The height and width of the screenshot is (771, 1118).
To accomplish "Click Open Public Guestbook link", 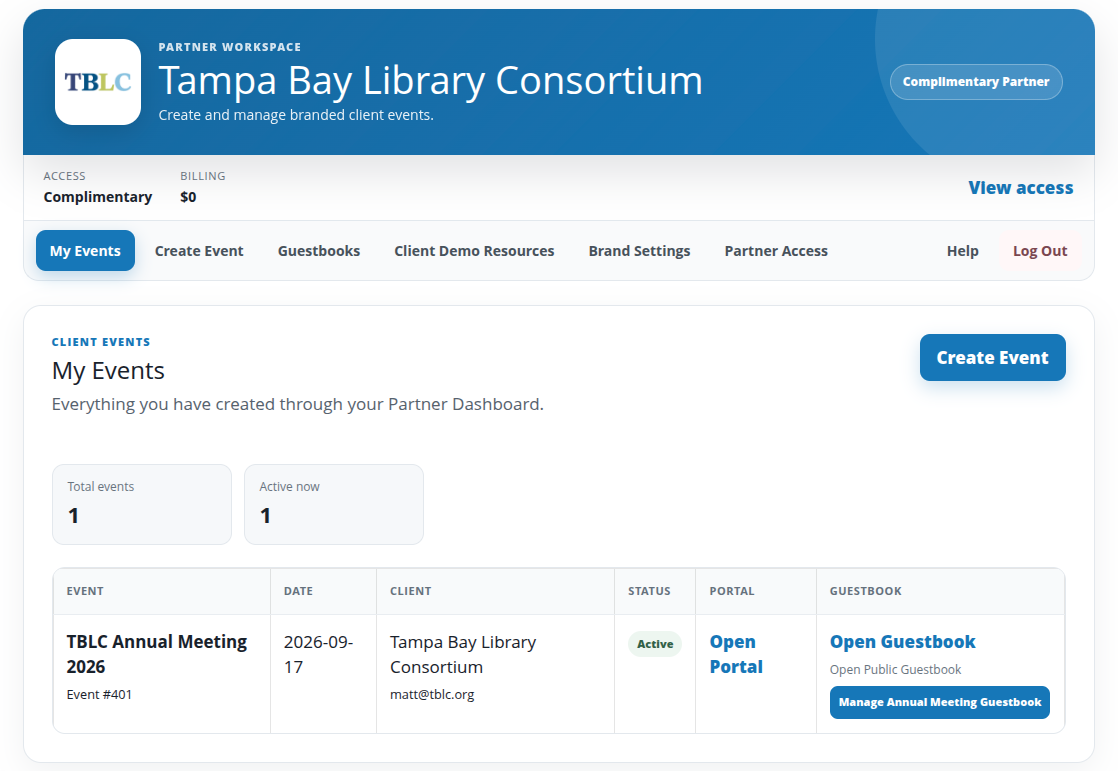I will (x=896, y=669).
